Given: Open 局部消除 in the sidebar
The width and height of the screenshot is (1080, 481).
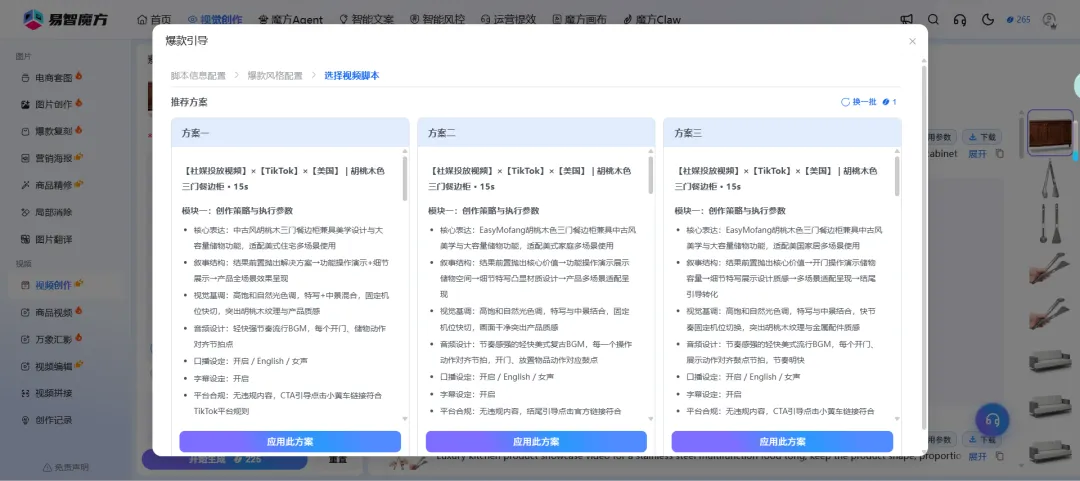Looking at the screenshot, I should pyautogui.click(x=53, y=212).
